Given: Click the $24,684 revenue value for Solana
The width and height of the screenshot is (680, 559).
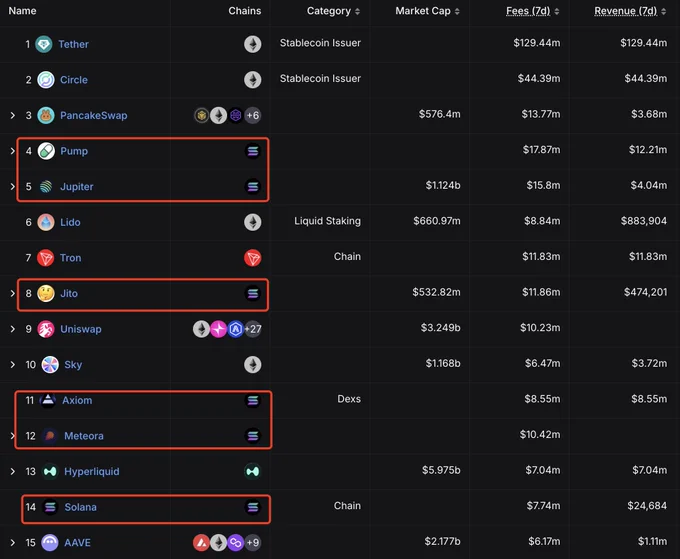Looking at the screenshot, I should click(647, 506).
